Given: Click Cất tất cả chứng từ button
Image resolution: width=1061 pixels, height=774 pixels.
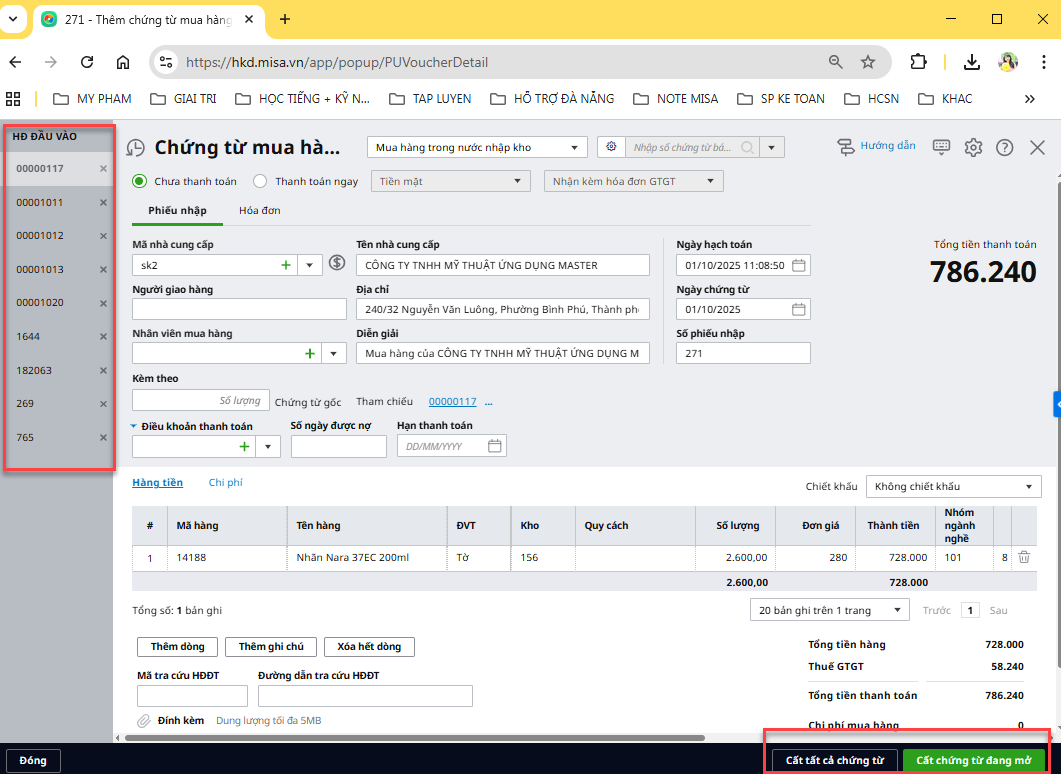Looking at the screenshot, I should point(834,760).
